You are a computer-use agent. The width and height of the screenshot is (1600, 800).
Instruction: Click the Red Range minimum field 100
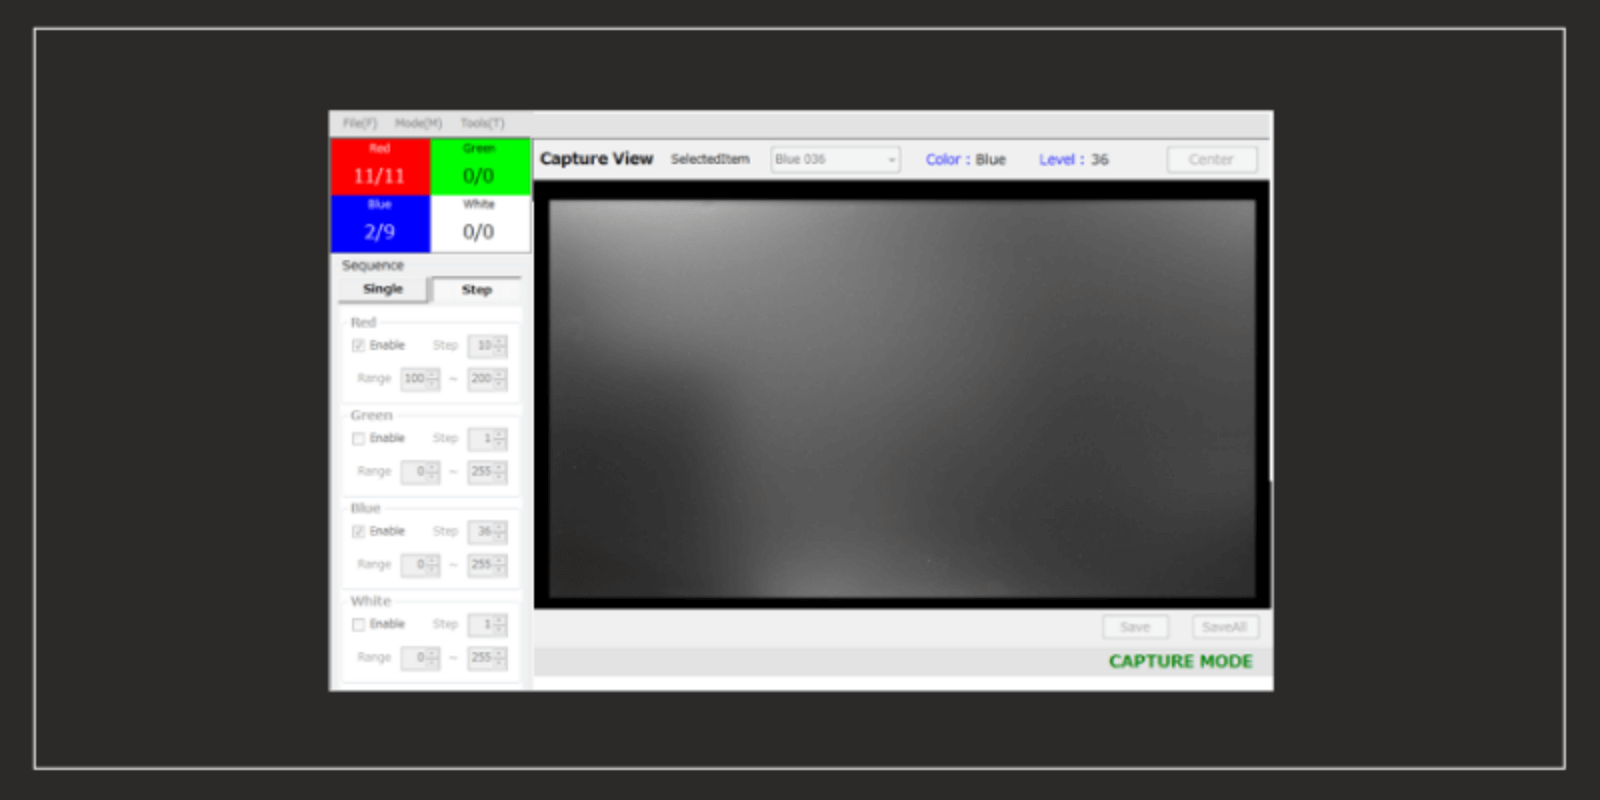click(x=420, y=379)
